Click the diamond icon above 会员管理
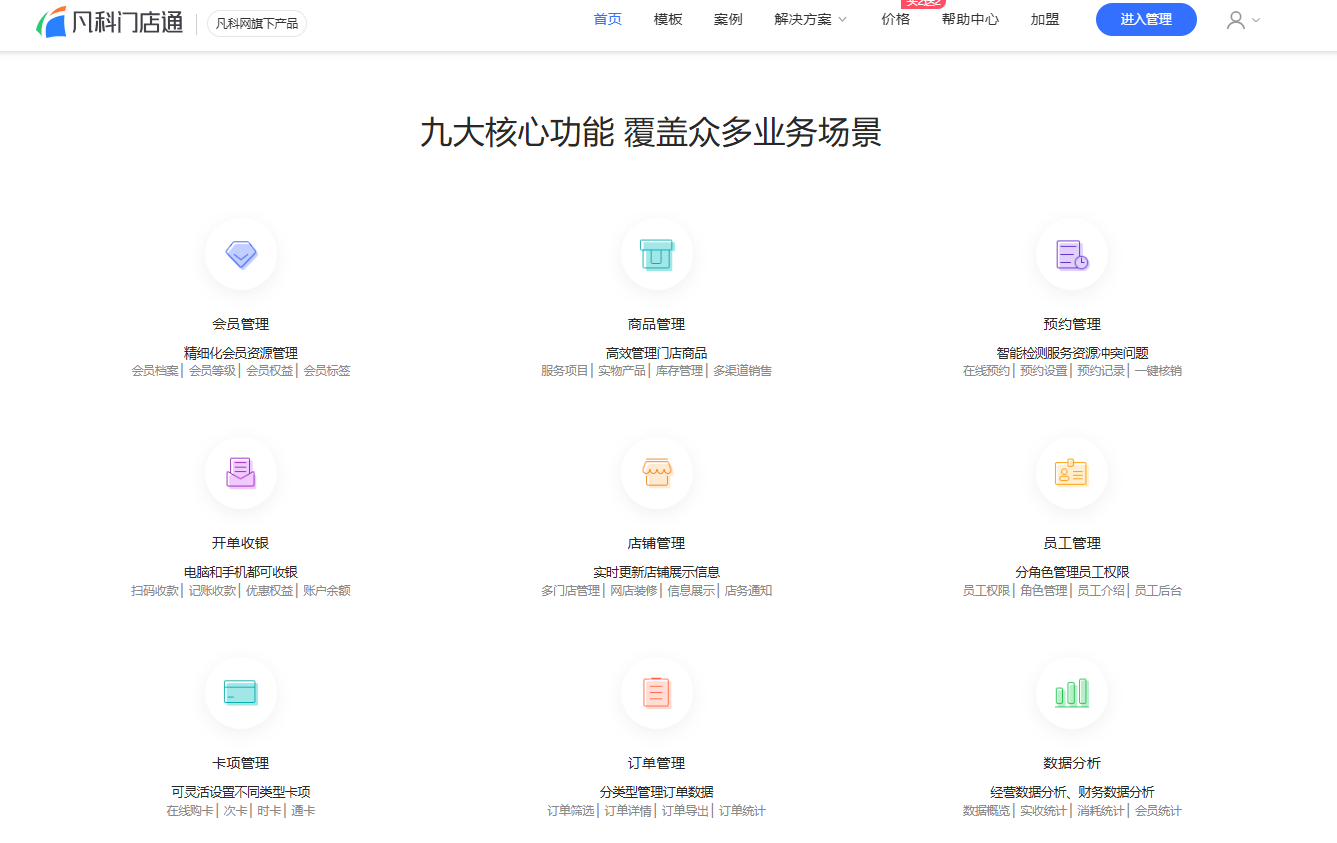Viewport: 1337px width, 843px height. coord(241,254)
